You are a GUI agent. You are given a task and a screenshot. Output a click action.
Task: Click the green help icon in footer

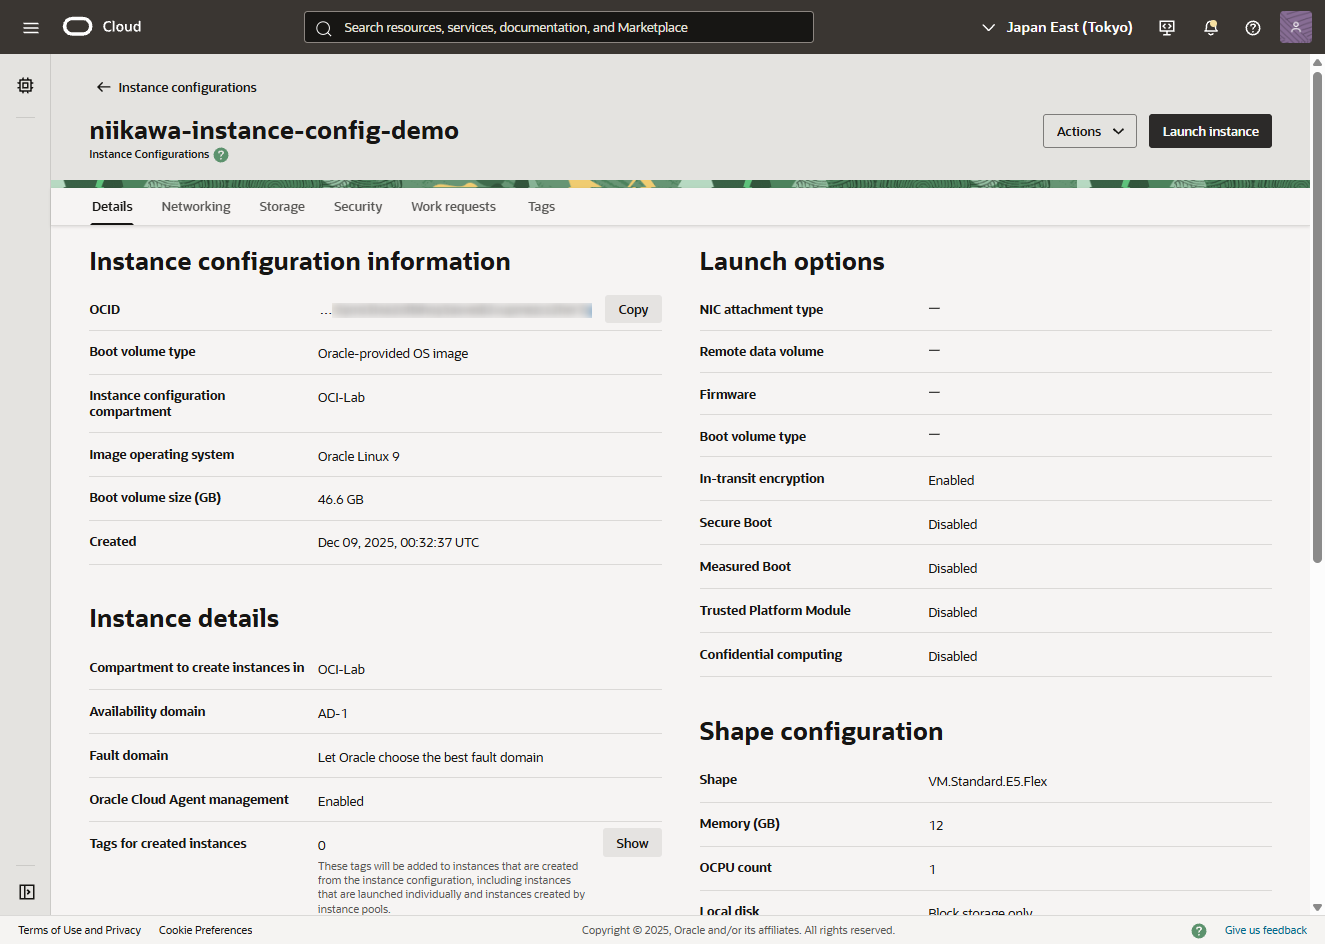tap(1198, 930)
